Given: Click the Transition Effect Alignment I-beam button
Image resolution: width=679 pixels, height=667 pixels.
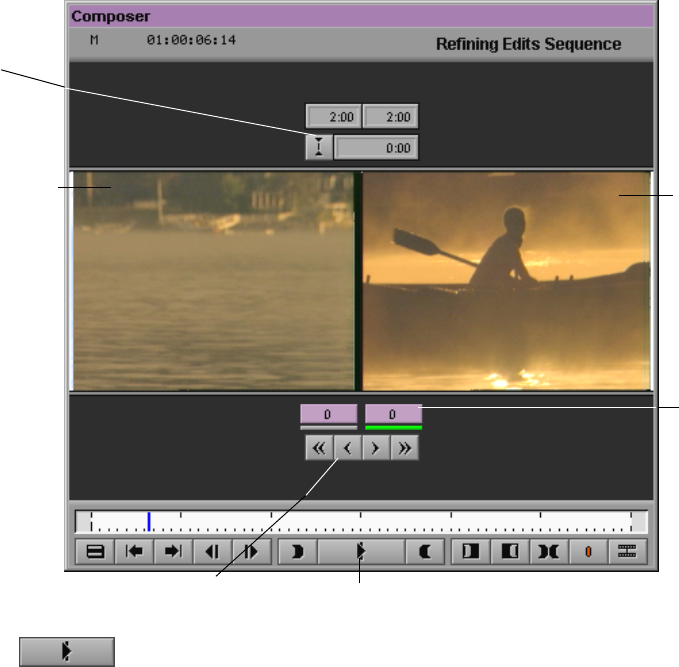Looking at the screenshot, I should point(319,147).
